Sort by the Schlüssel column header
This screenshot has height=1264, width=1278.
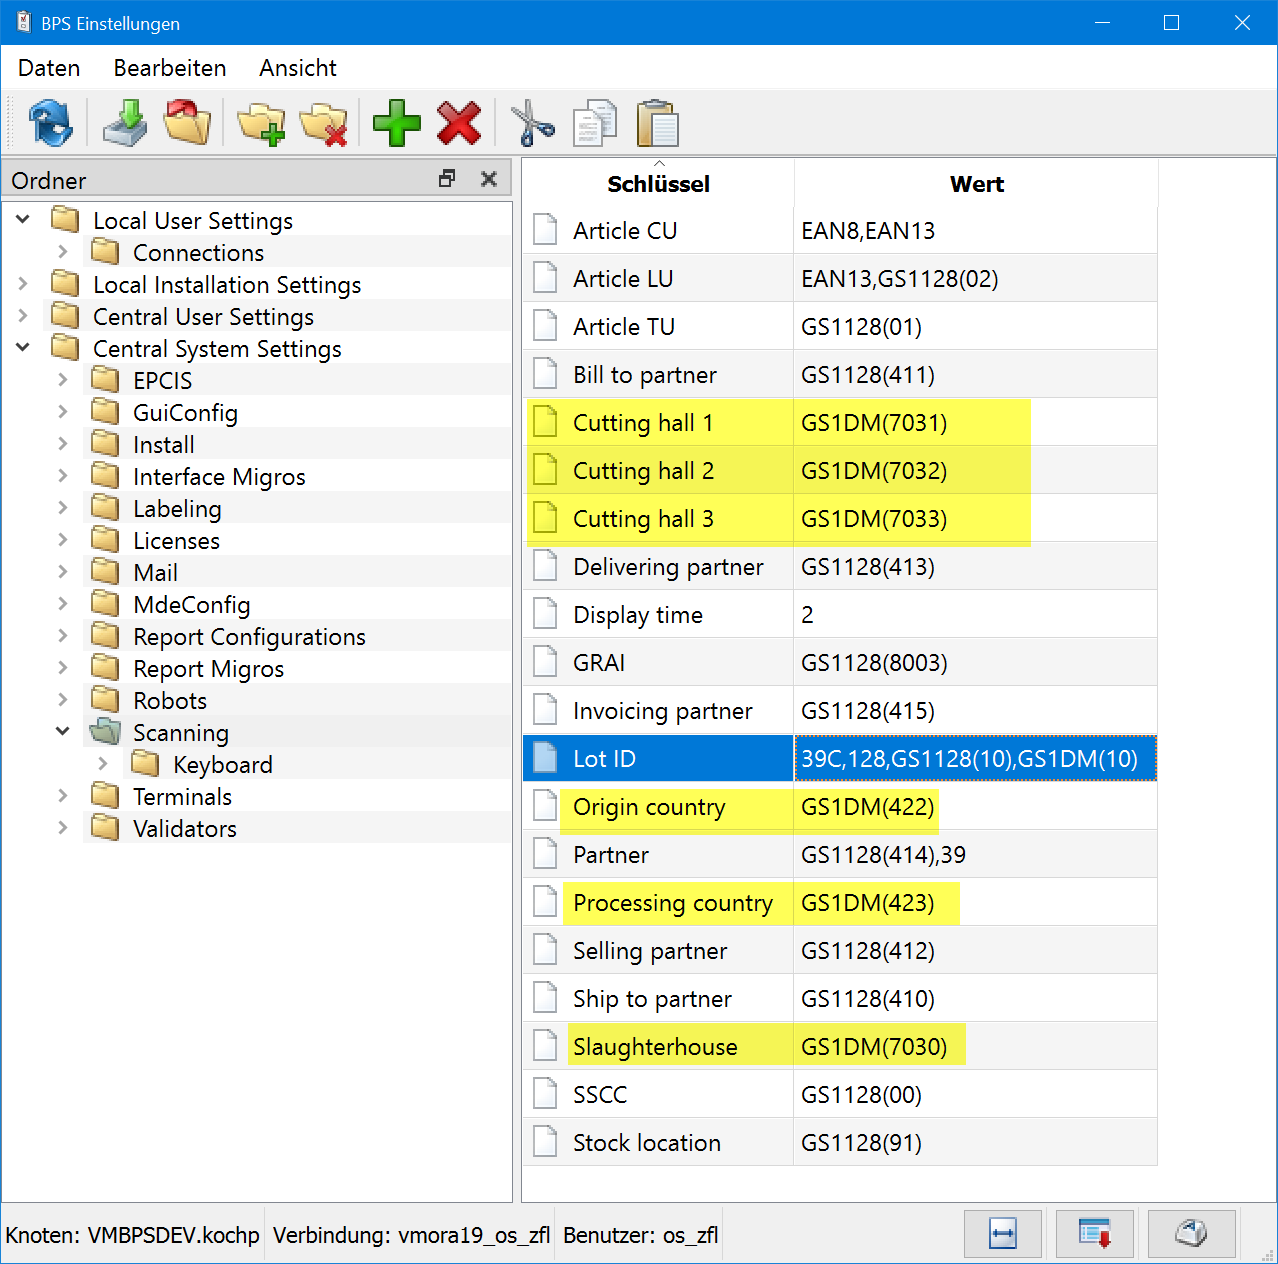(658, 184)
